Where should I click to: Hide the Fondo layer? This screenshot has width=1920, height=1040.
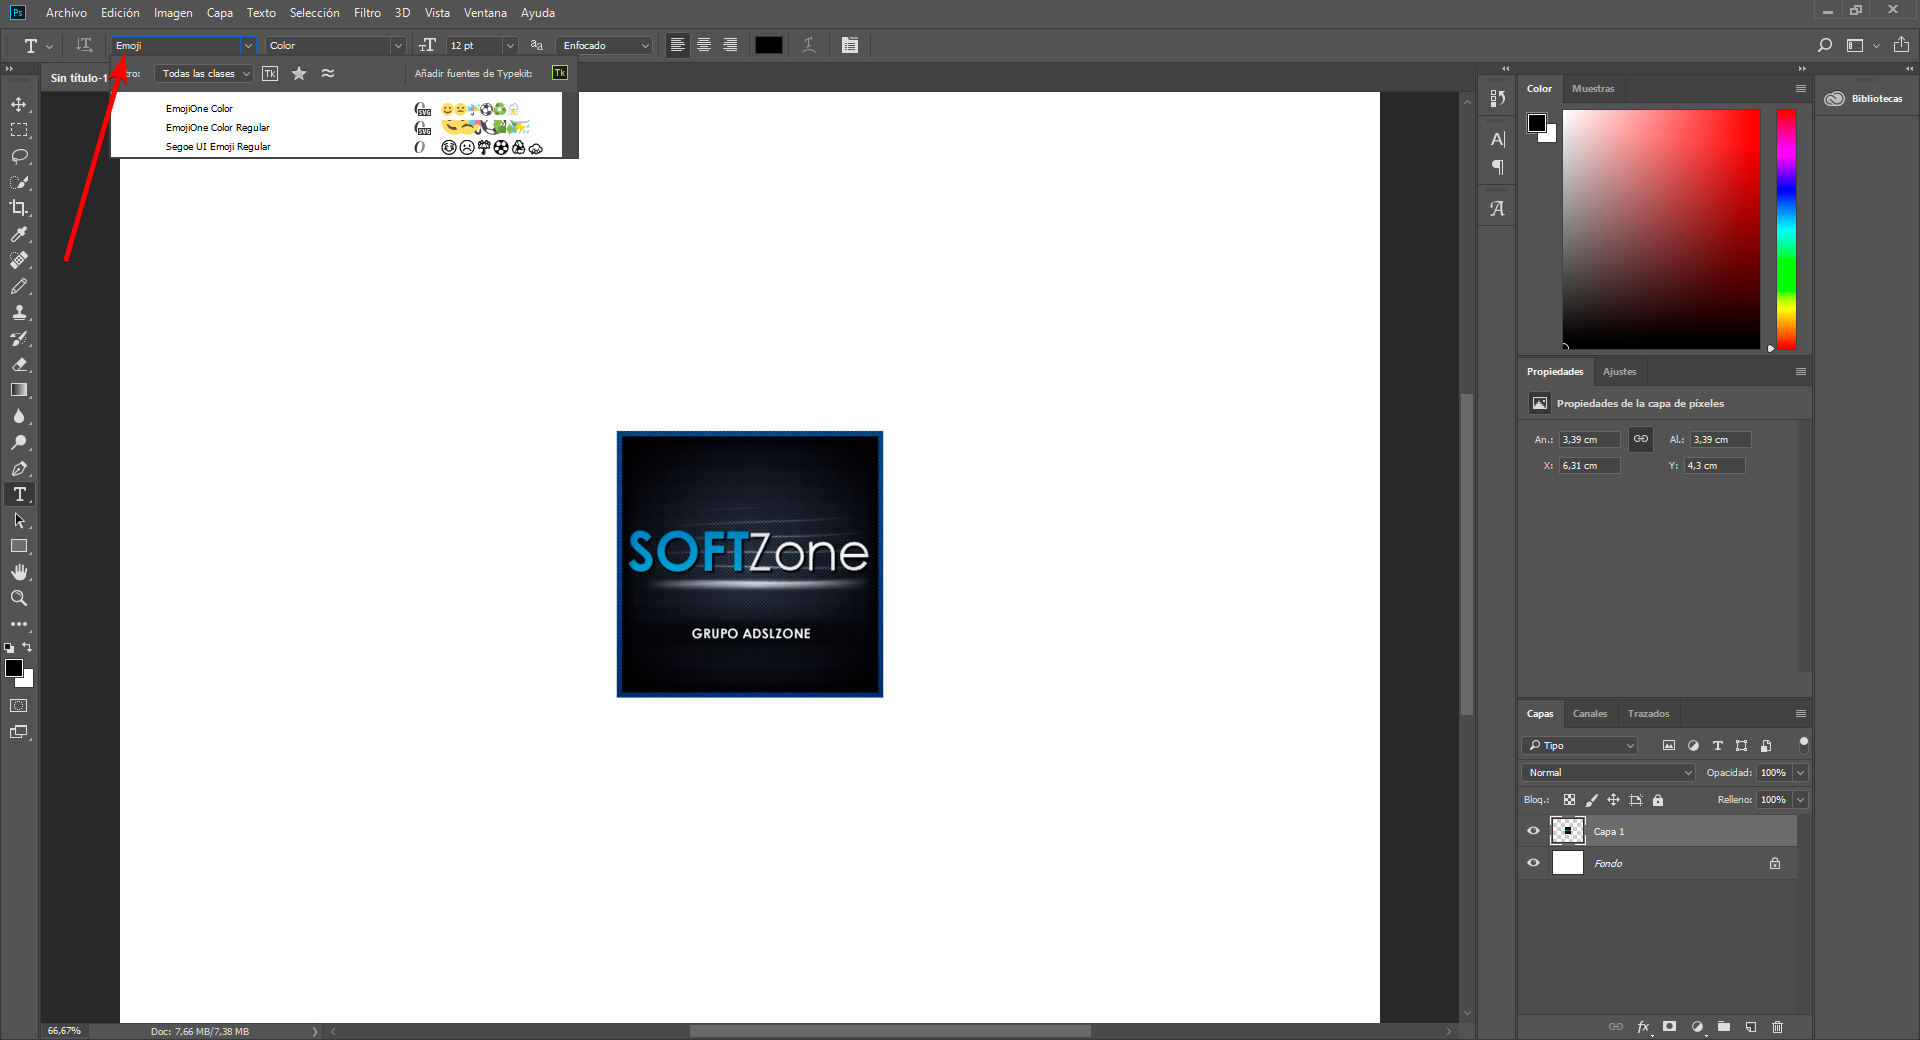coord(1533,863)
